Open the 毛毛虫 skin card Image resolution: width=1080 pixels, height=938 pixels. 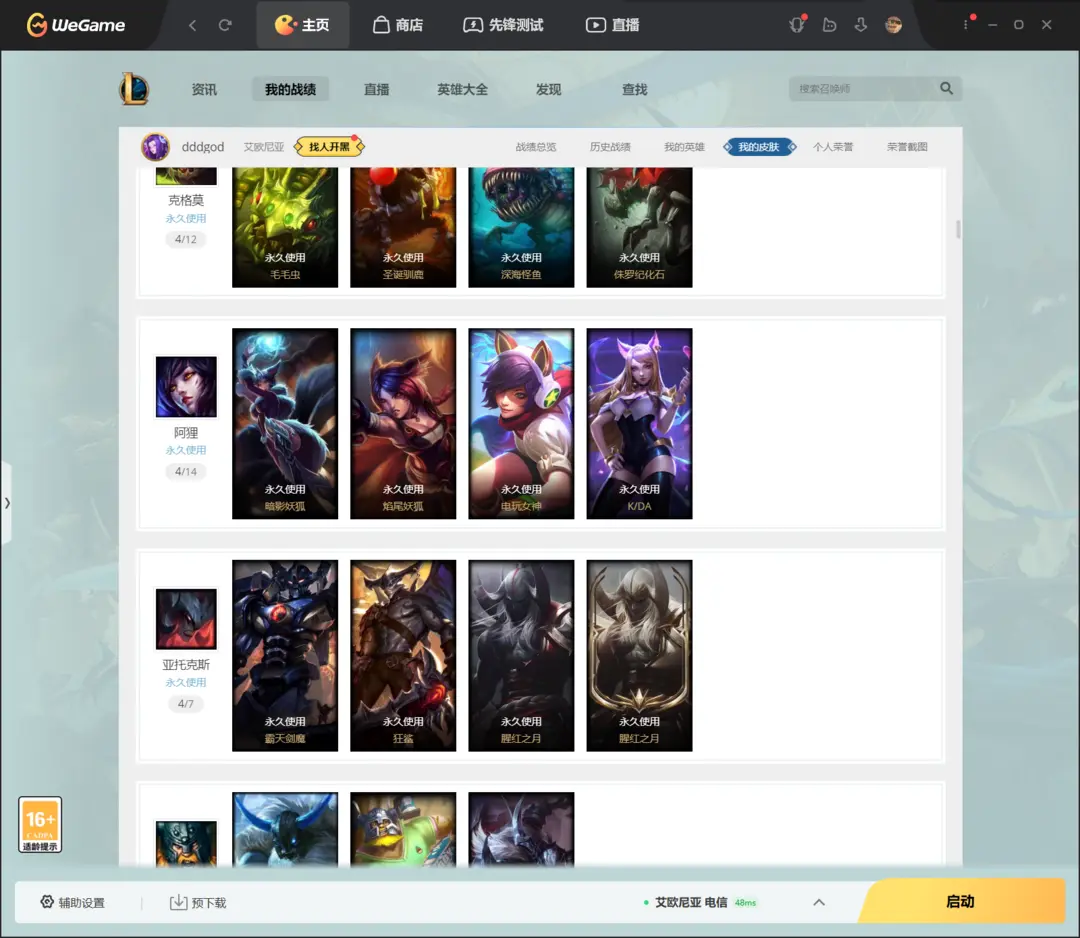(x=285, y=227)
